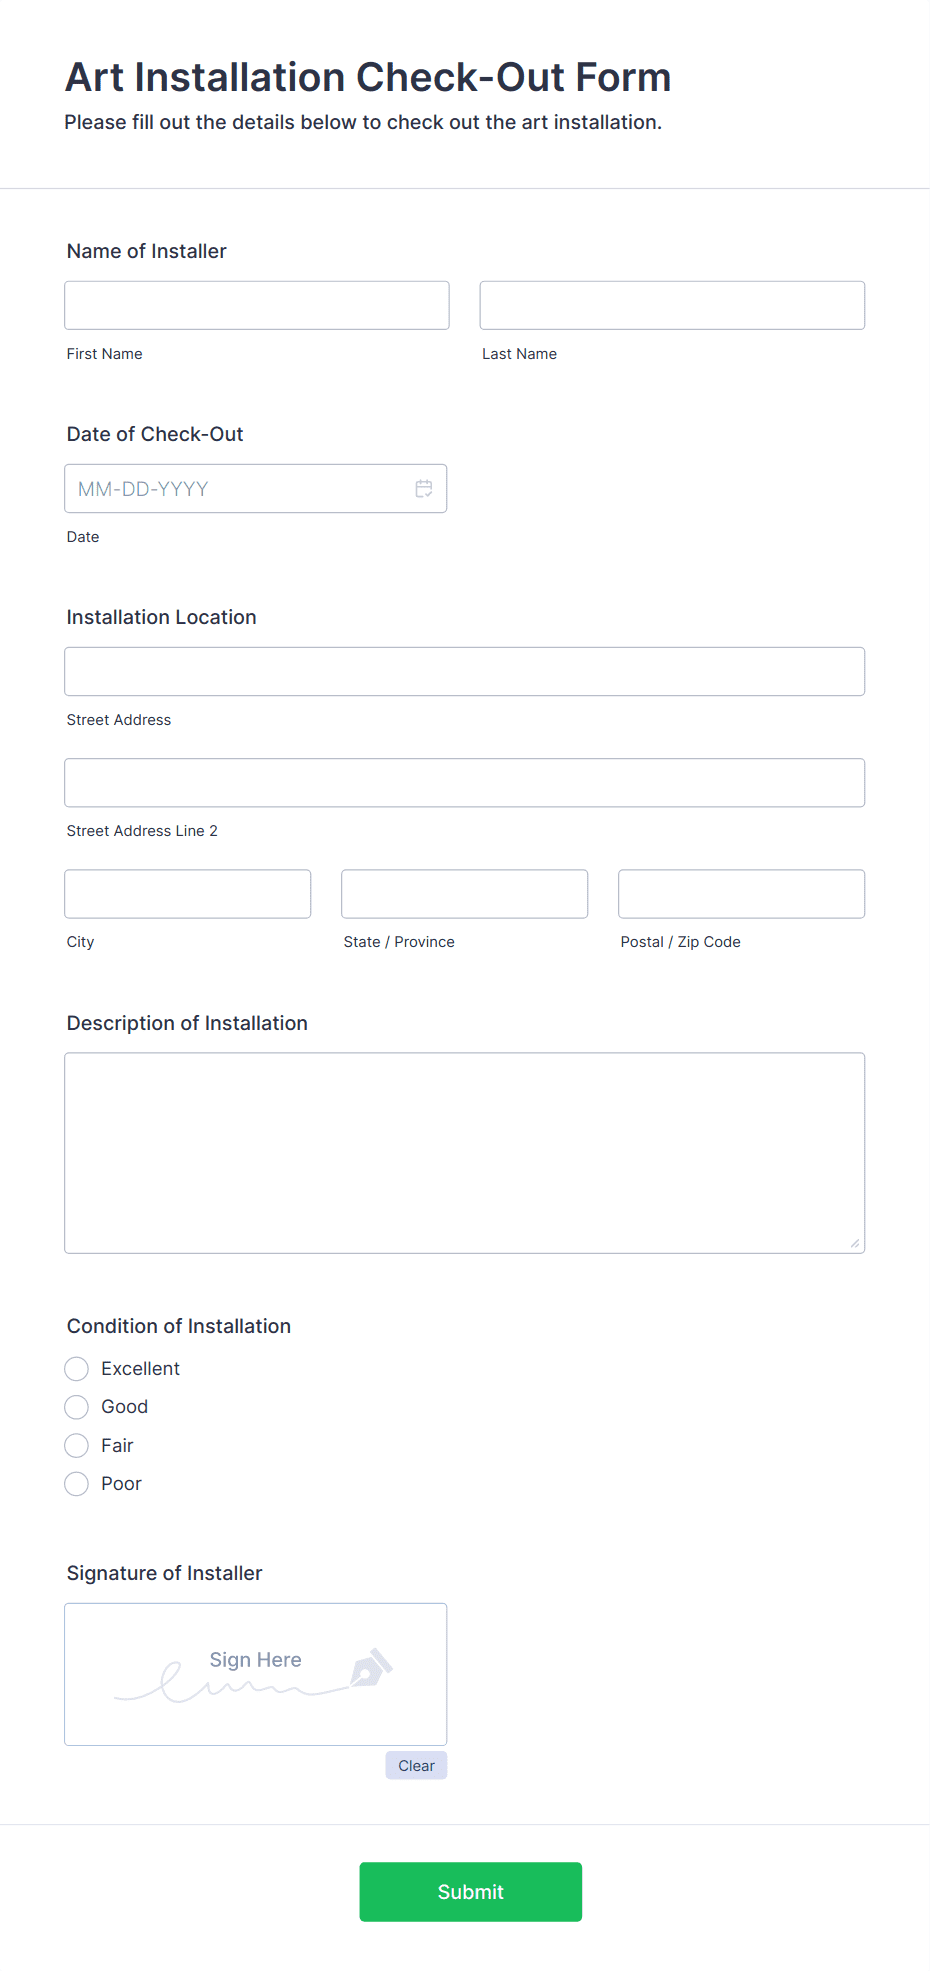Select the Street Address Line 2 field
The image size is (930, 1971).
click(465, 783)
